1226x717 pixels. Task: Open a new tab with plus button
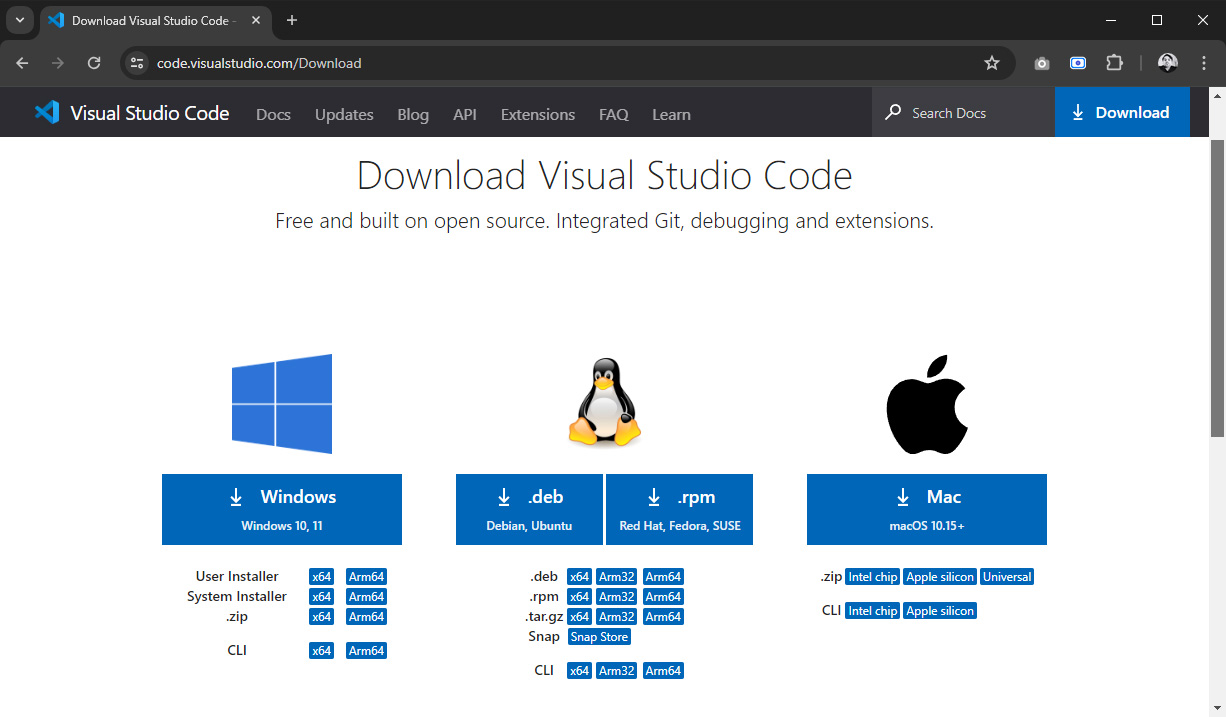292,20
